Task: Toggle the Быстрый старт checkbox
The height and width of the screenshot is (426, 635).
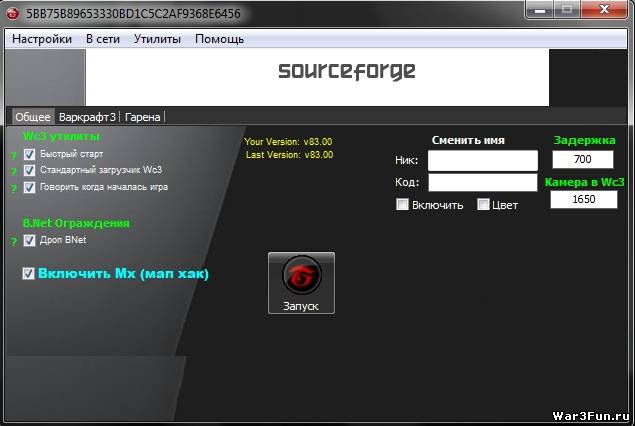Action: click(29, 154)
